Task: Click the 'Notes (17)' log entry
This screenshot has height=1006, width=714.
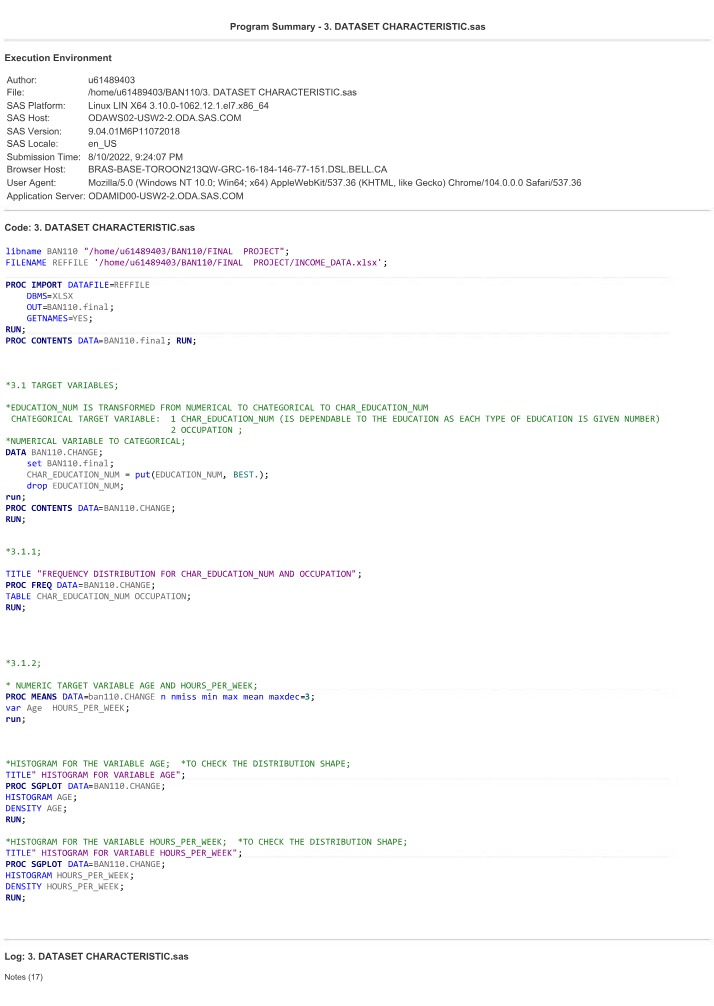Action: click(24, 977)
